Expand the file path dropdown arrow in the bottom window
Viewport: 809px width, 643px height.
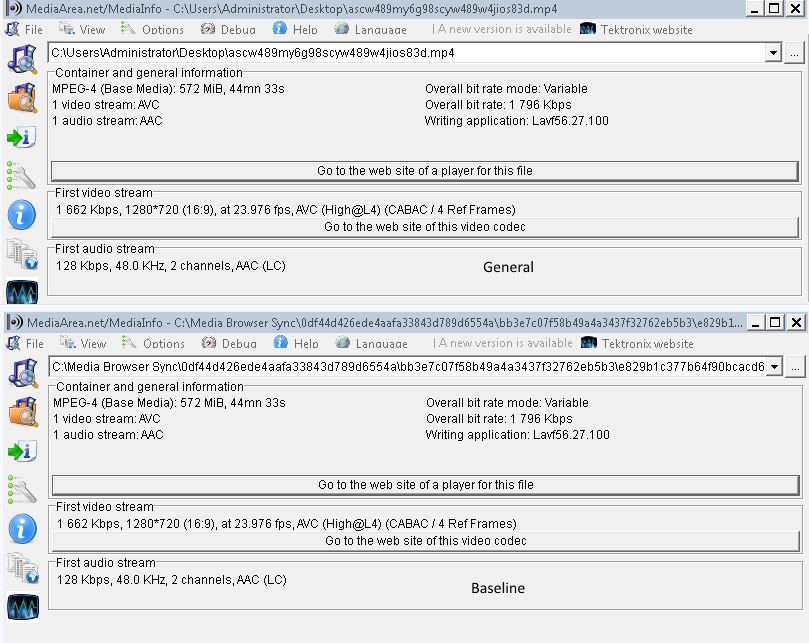[774, 366]
